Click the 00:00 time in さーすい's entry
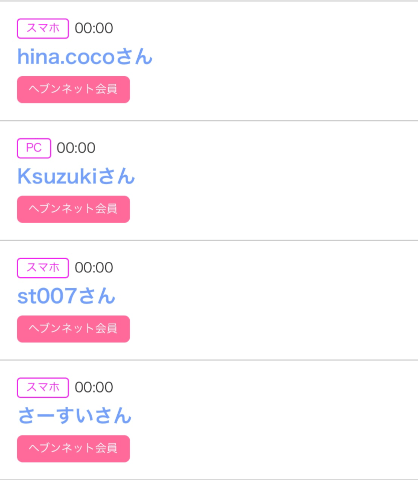The width and height of the screenshot is (418, 480). (94, 387)
